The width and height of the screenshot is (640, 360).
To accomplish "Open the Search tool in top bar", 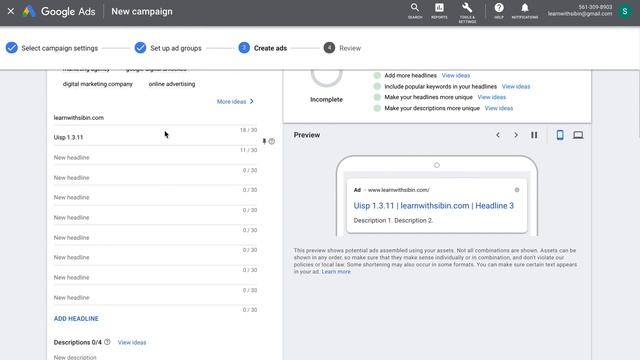I will [x=415, y=11].
